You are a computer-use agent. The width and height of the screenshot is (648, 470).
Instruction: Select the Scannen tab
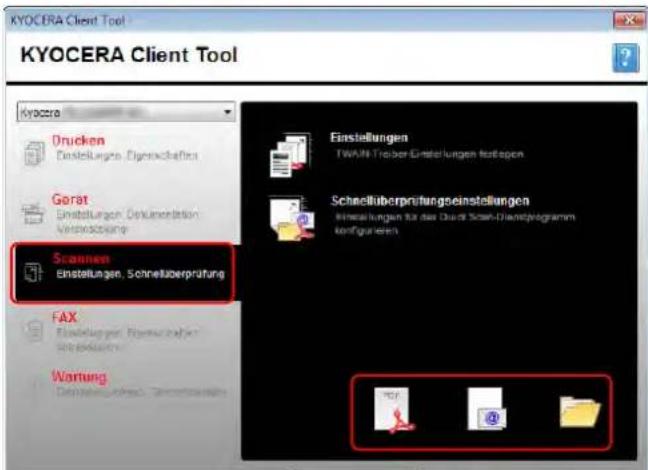coord(123,273)
